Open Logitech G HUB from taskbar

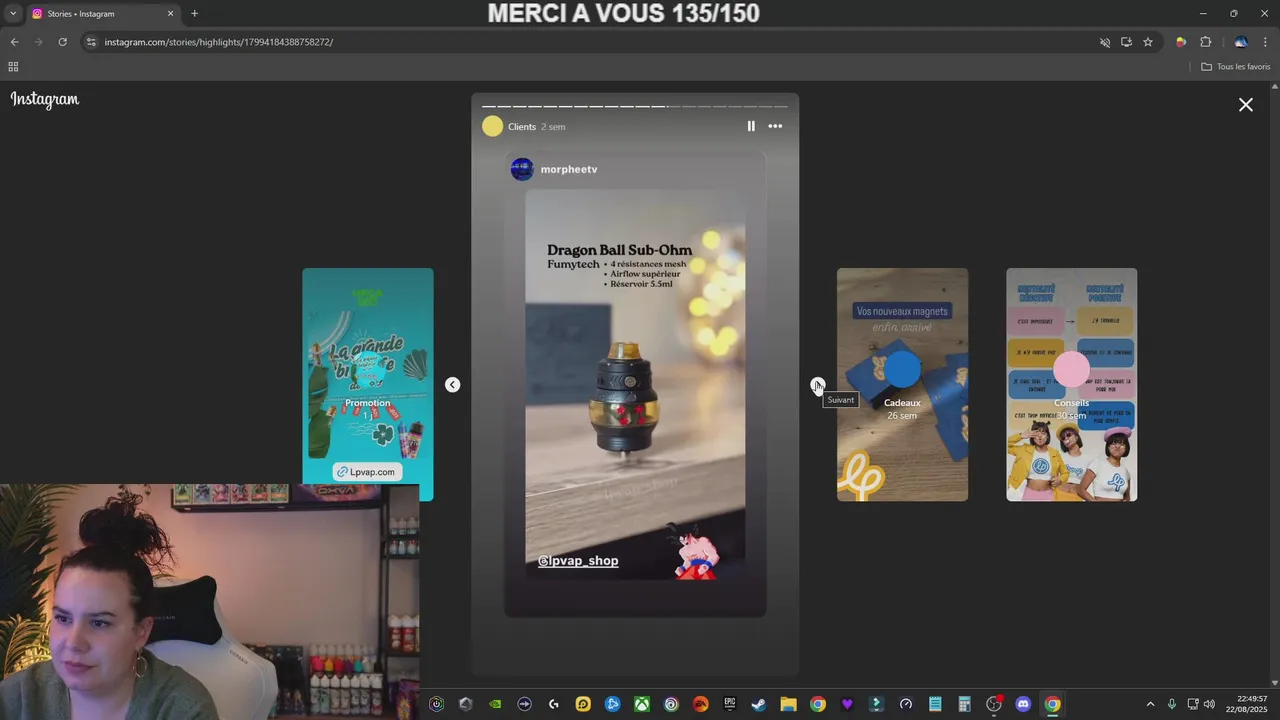coord(554,704)
